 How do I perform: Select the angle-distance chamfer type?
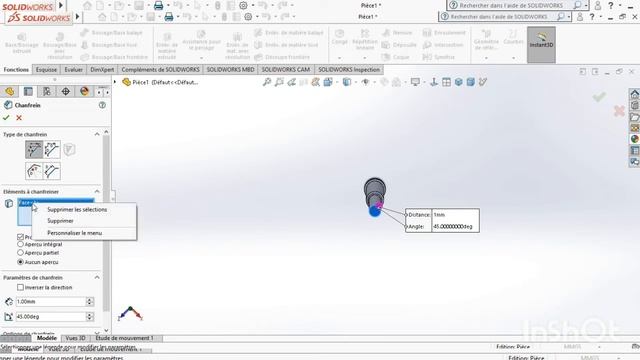[34, 150]
